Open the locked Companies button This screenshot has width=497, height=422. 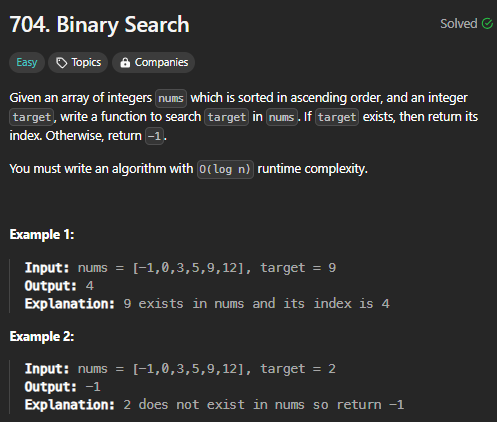point(153,62)
